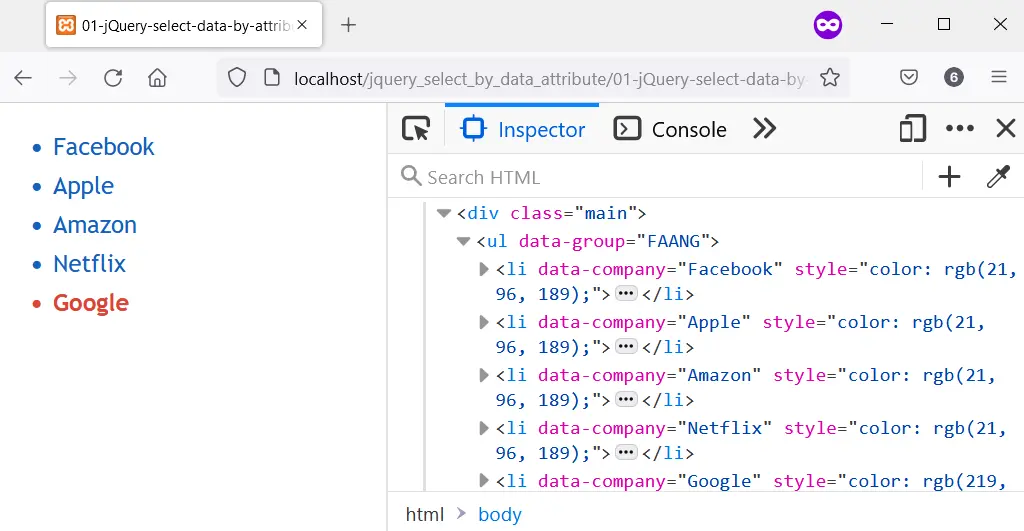
Task: Open the Pocket save icon
Action: 909,78
